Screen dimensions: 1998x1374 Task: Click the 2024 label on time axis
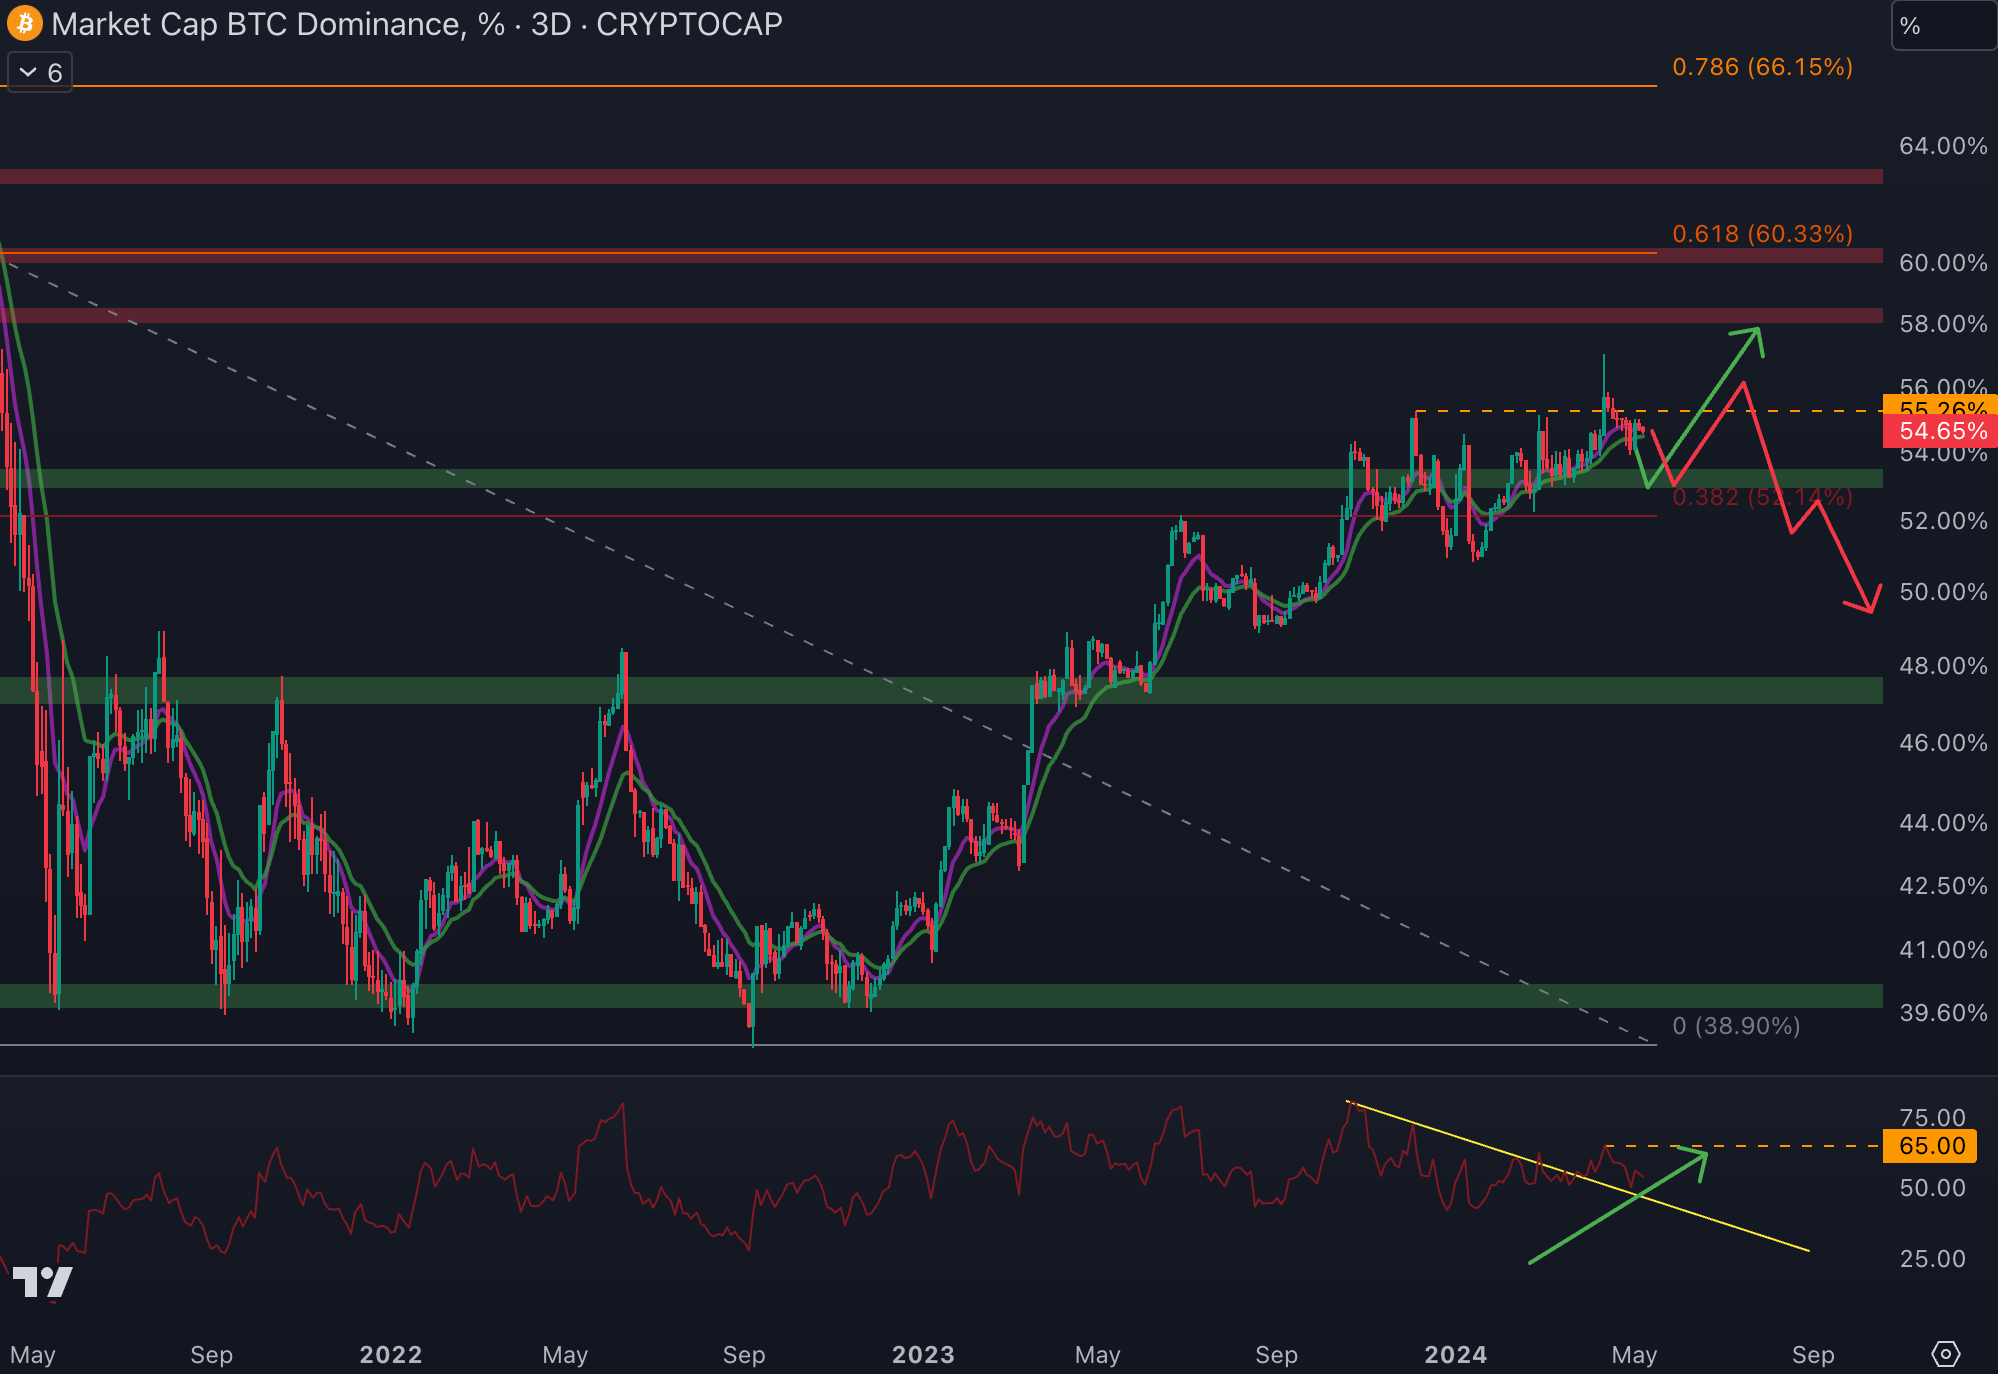tap(1455, 1355)
